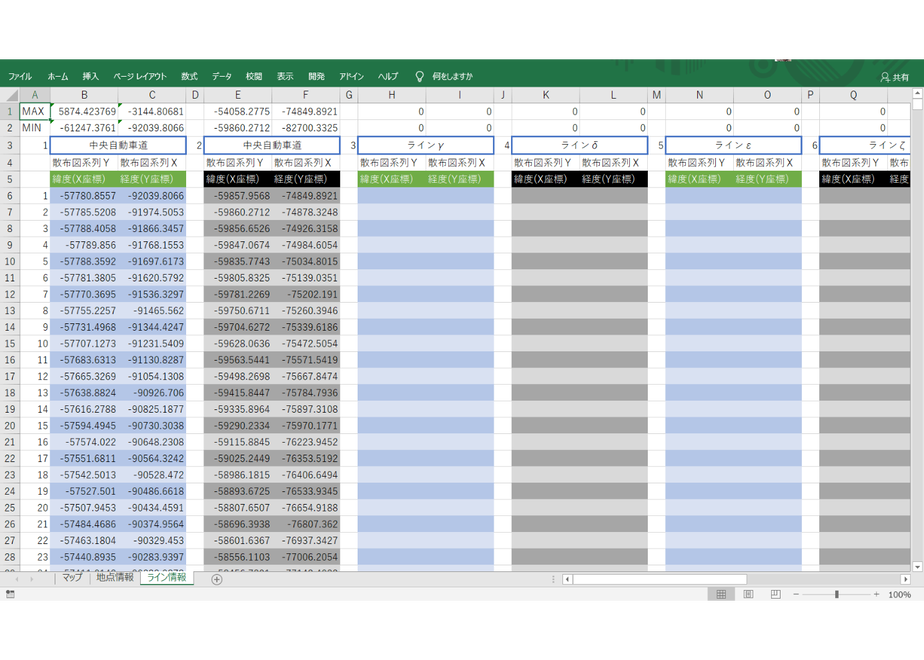Click the select-all corner triangle
Viewport: 924px width, 660px height.
click(x=10, y=95)
